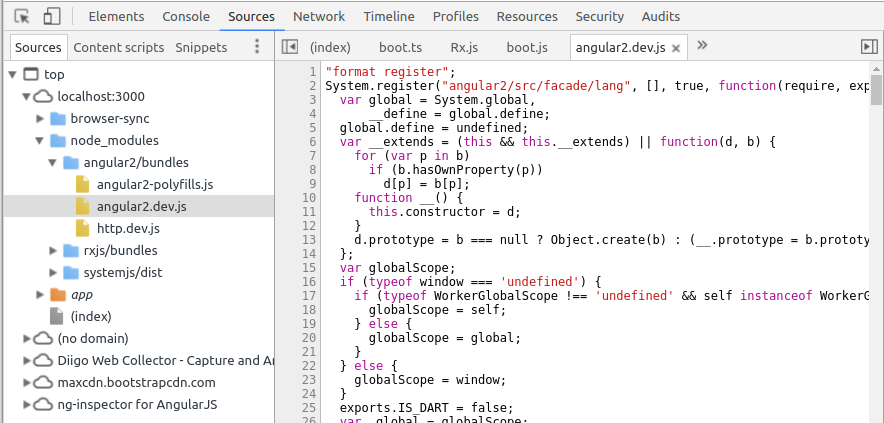
Task: Click the node_modules folder icon
Action: point(58,140)
